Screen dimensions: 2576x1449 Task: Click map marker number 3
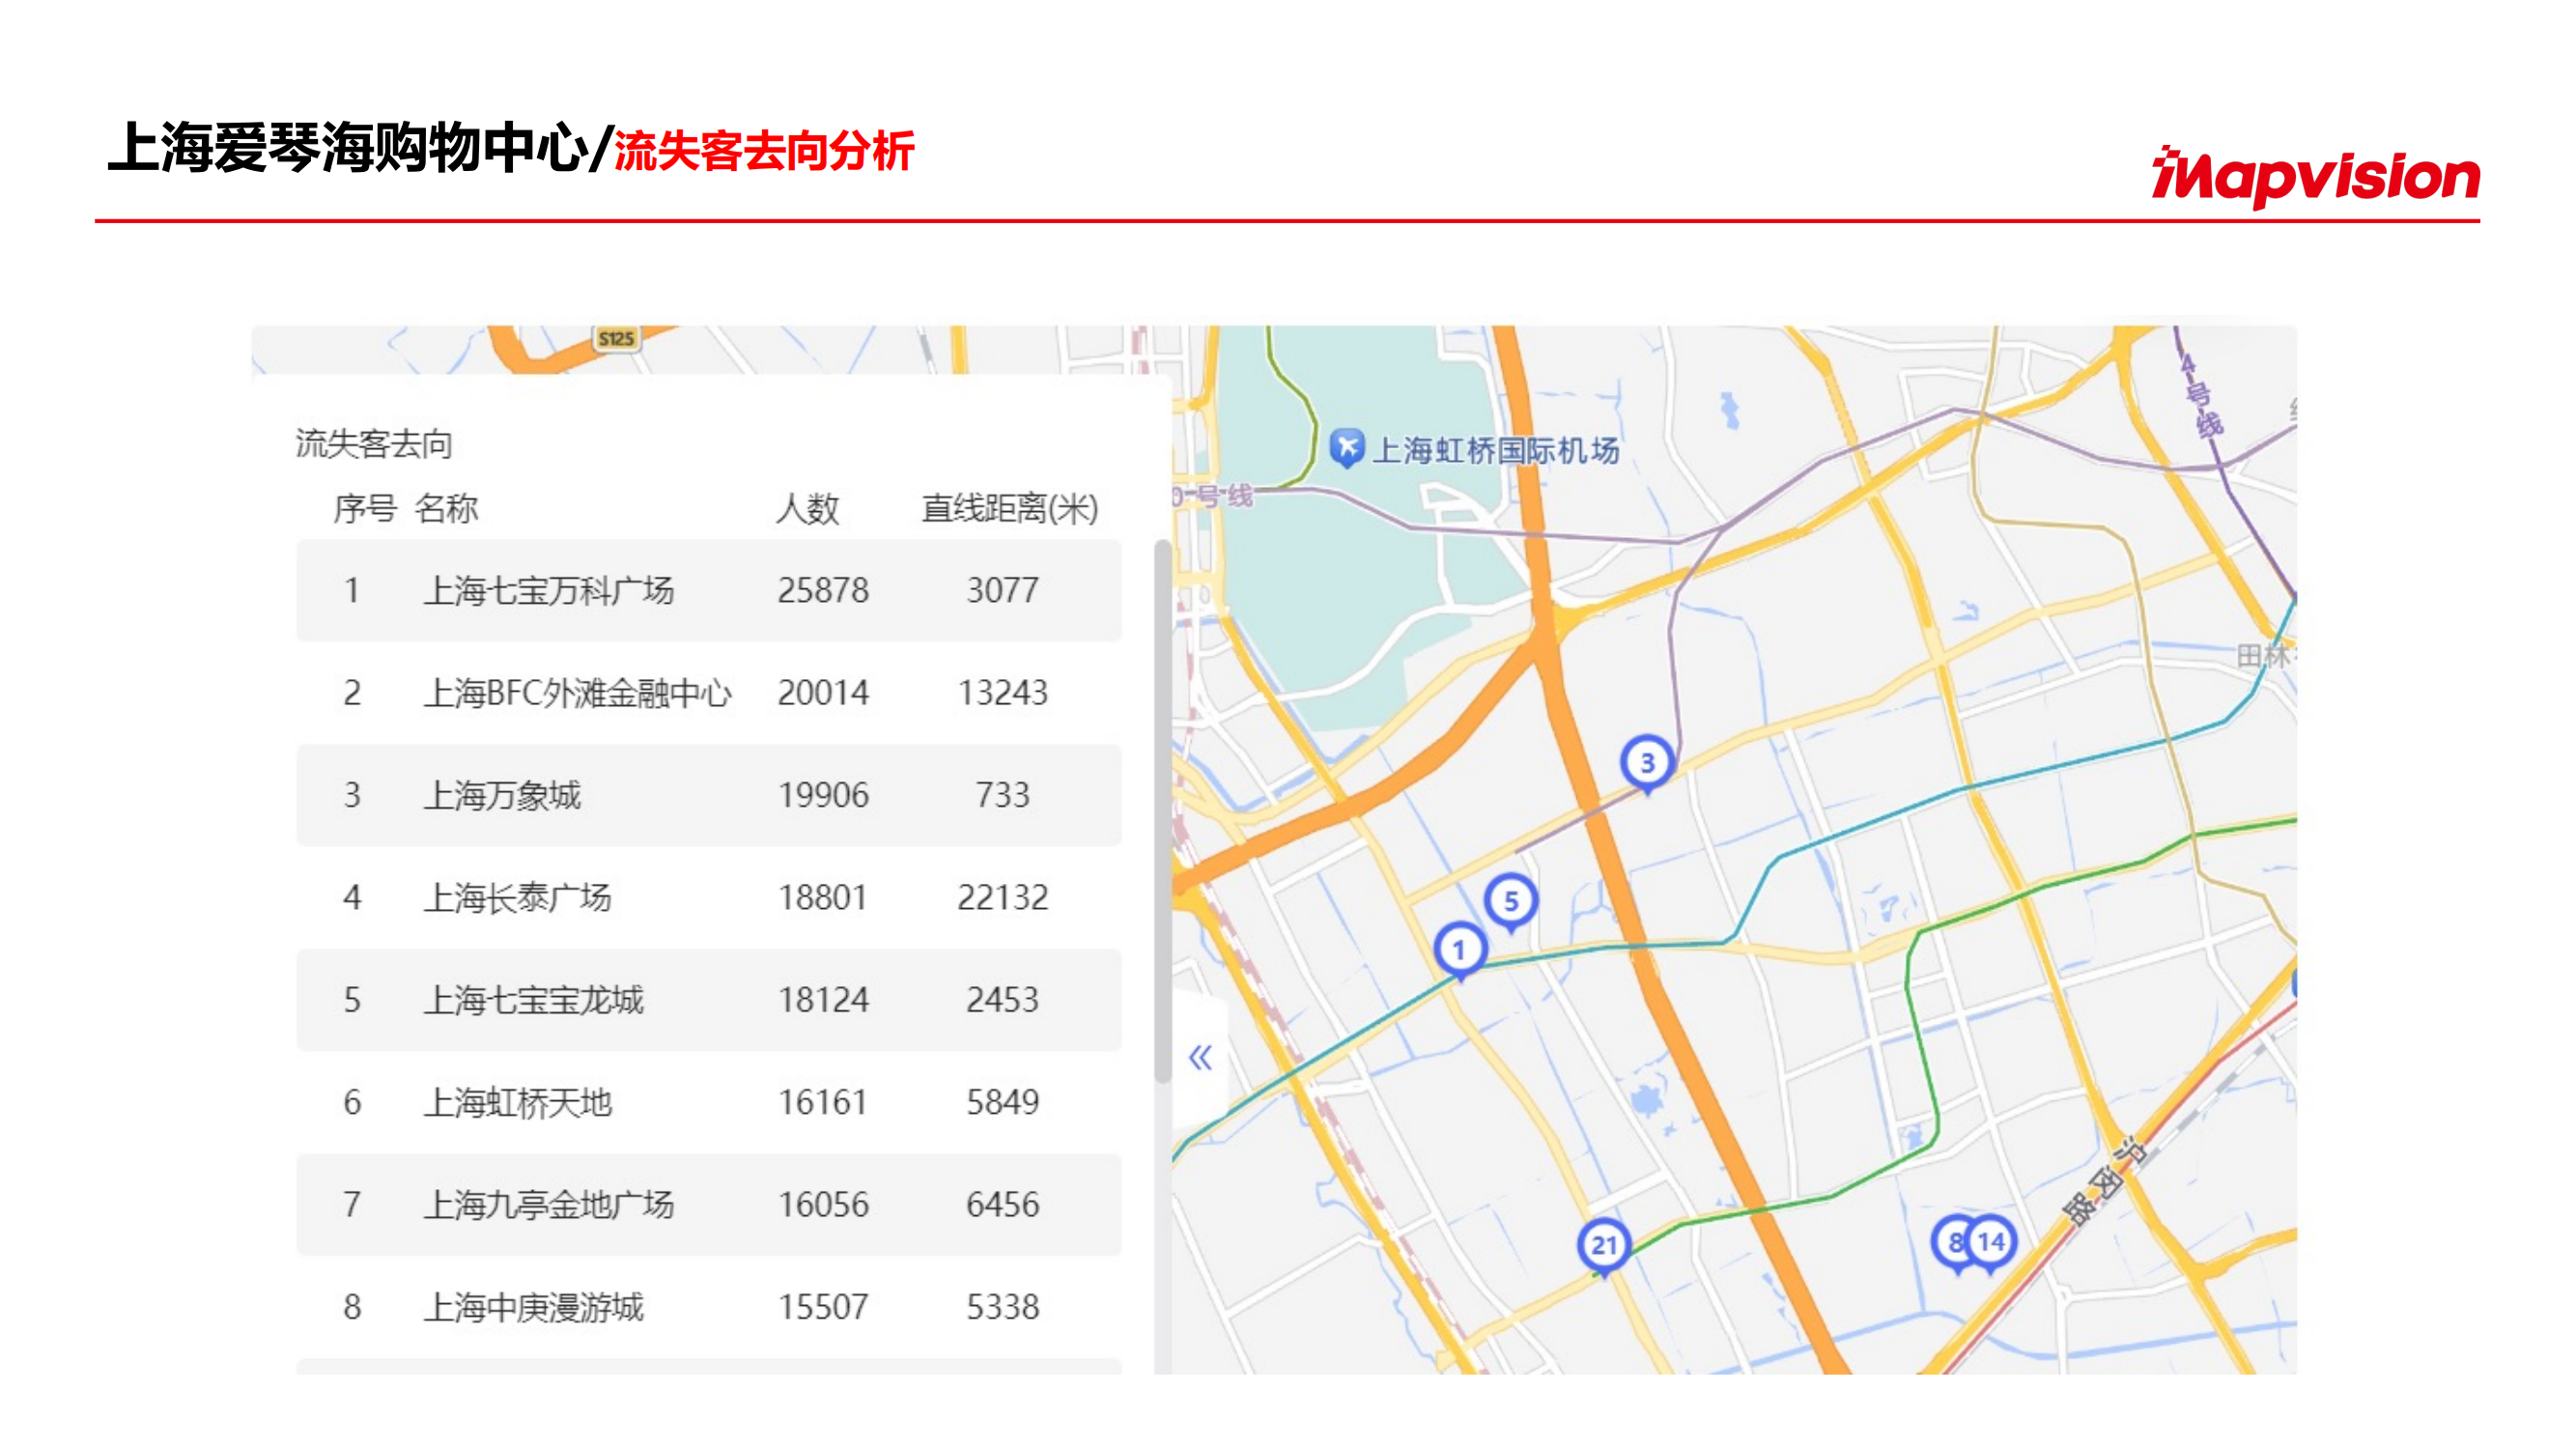pyautogui.click(x=1647, y=763)
